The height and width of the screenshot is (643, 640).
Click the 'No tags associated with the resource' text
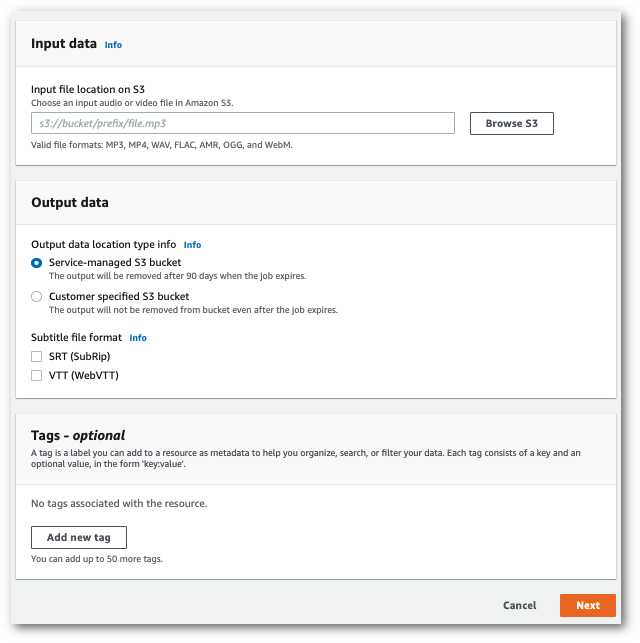click(x=119, y=503)
